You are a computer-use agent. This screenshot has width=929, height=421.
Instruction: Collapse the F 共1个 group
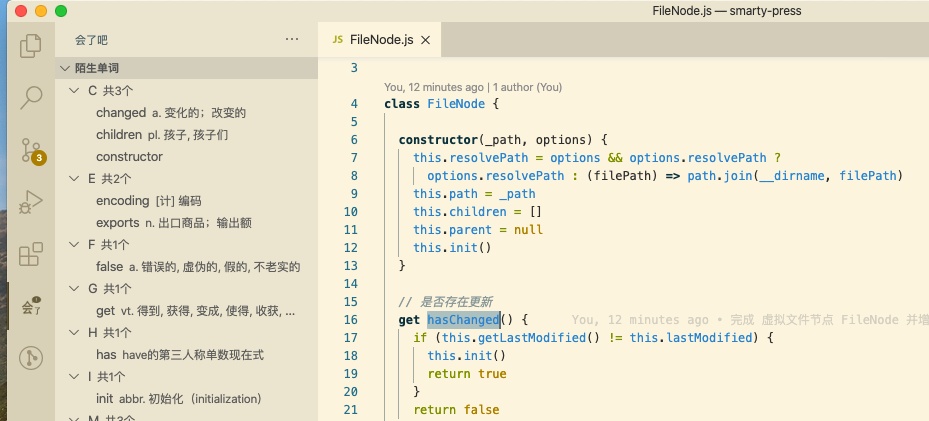point(74,245)
